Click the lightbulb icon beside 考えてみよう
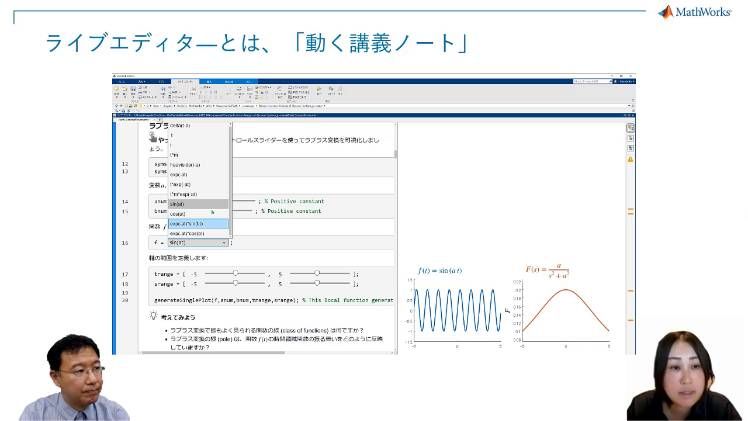This screenshot has width=748, height=421. (153, 315)
